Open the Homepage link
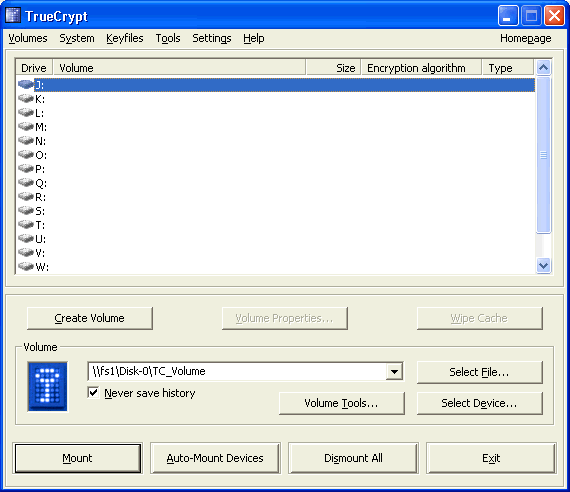 coord(526,38)
